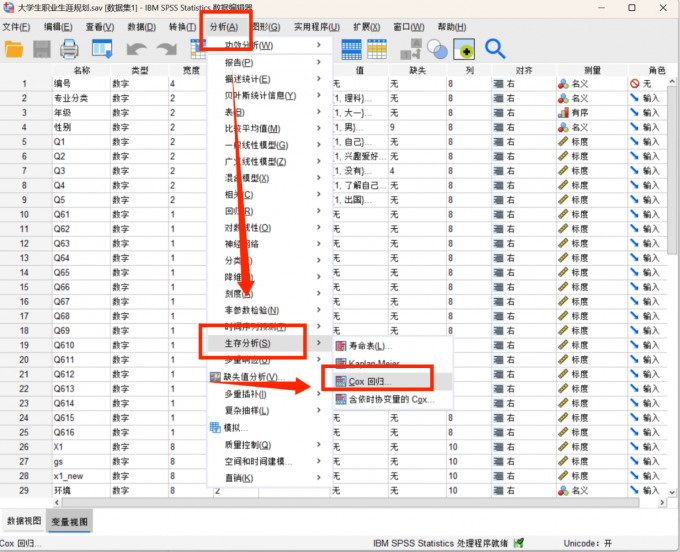The width and height of the screenshot is (680, 552).
Task: Select row header number 15
Action: tap(24, 287)
